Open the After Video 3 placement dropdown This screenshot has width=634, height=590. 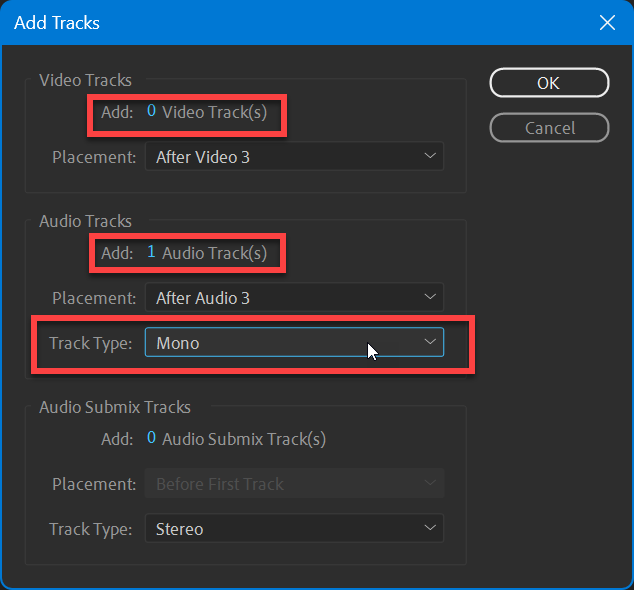point(294,157)
